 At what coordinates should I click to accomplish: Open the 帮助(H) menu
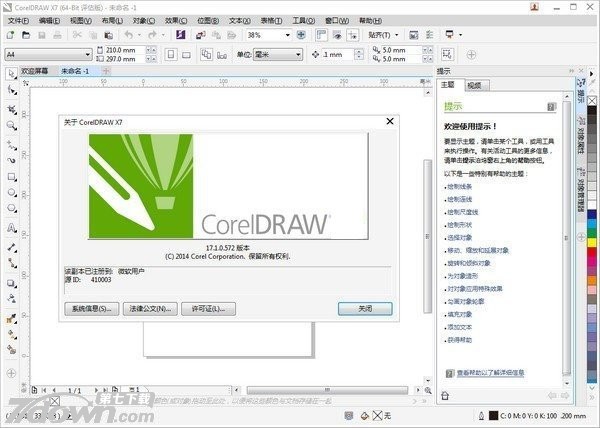point(370,21)
